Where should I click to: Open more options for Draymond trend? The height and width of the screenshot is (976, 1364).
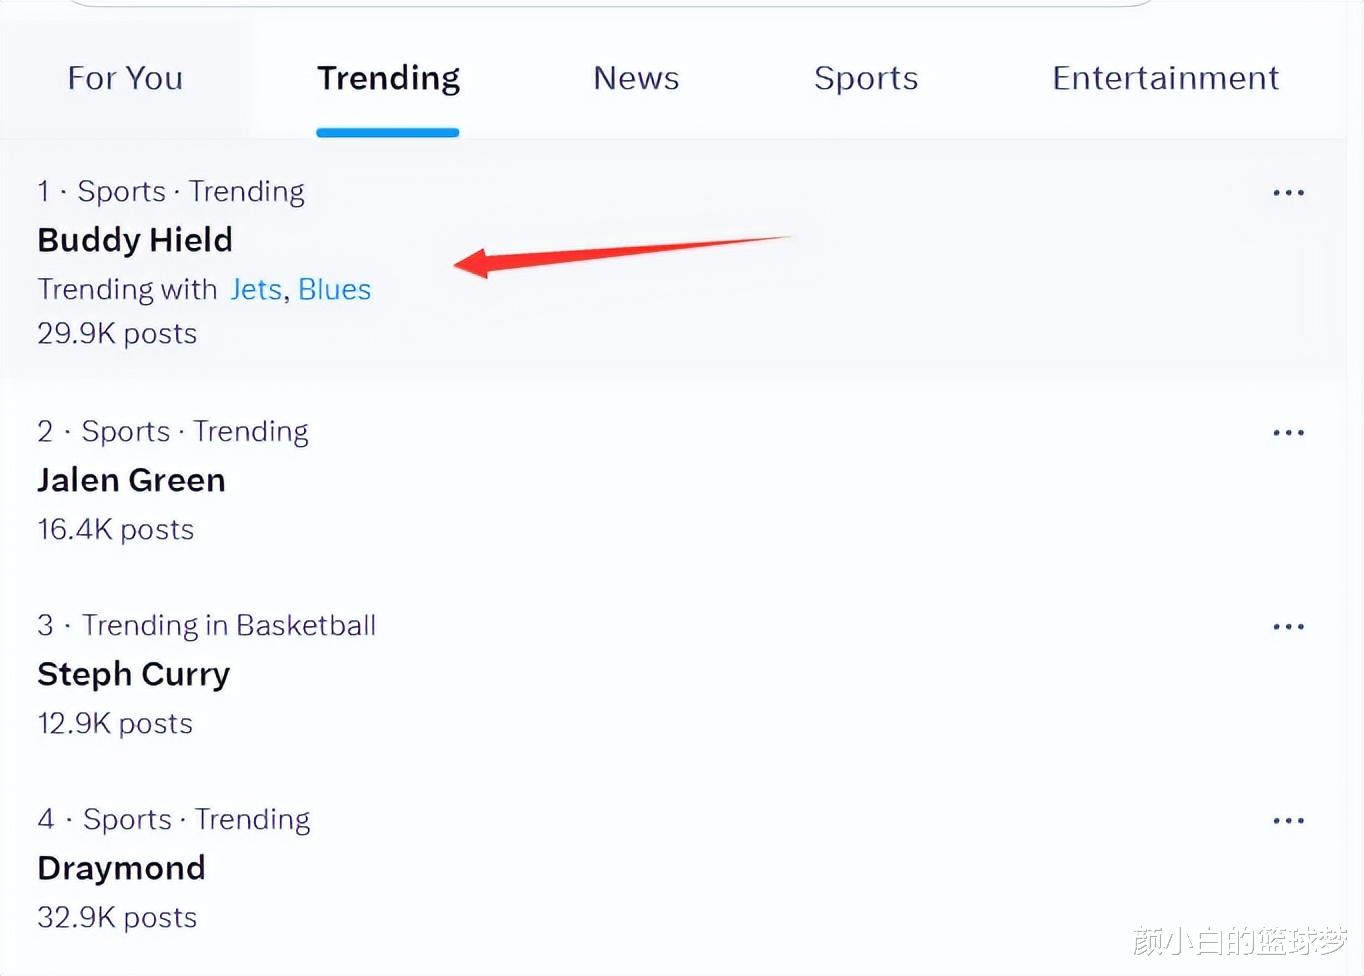tap(1288, 820)
